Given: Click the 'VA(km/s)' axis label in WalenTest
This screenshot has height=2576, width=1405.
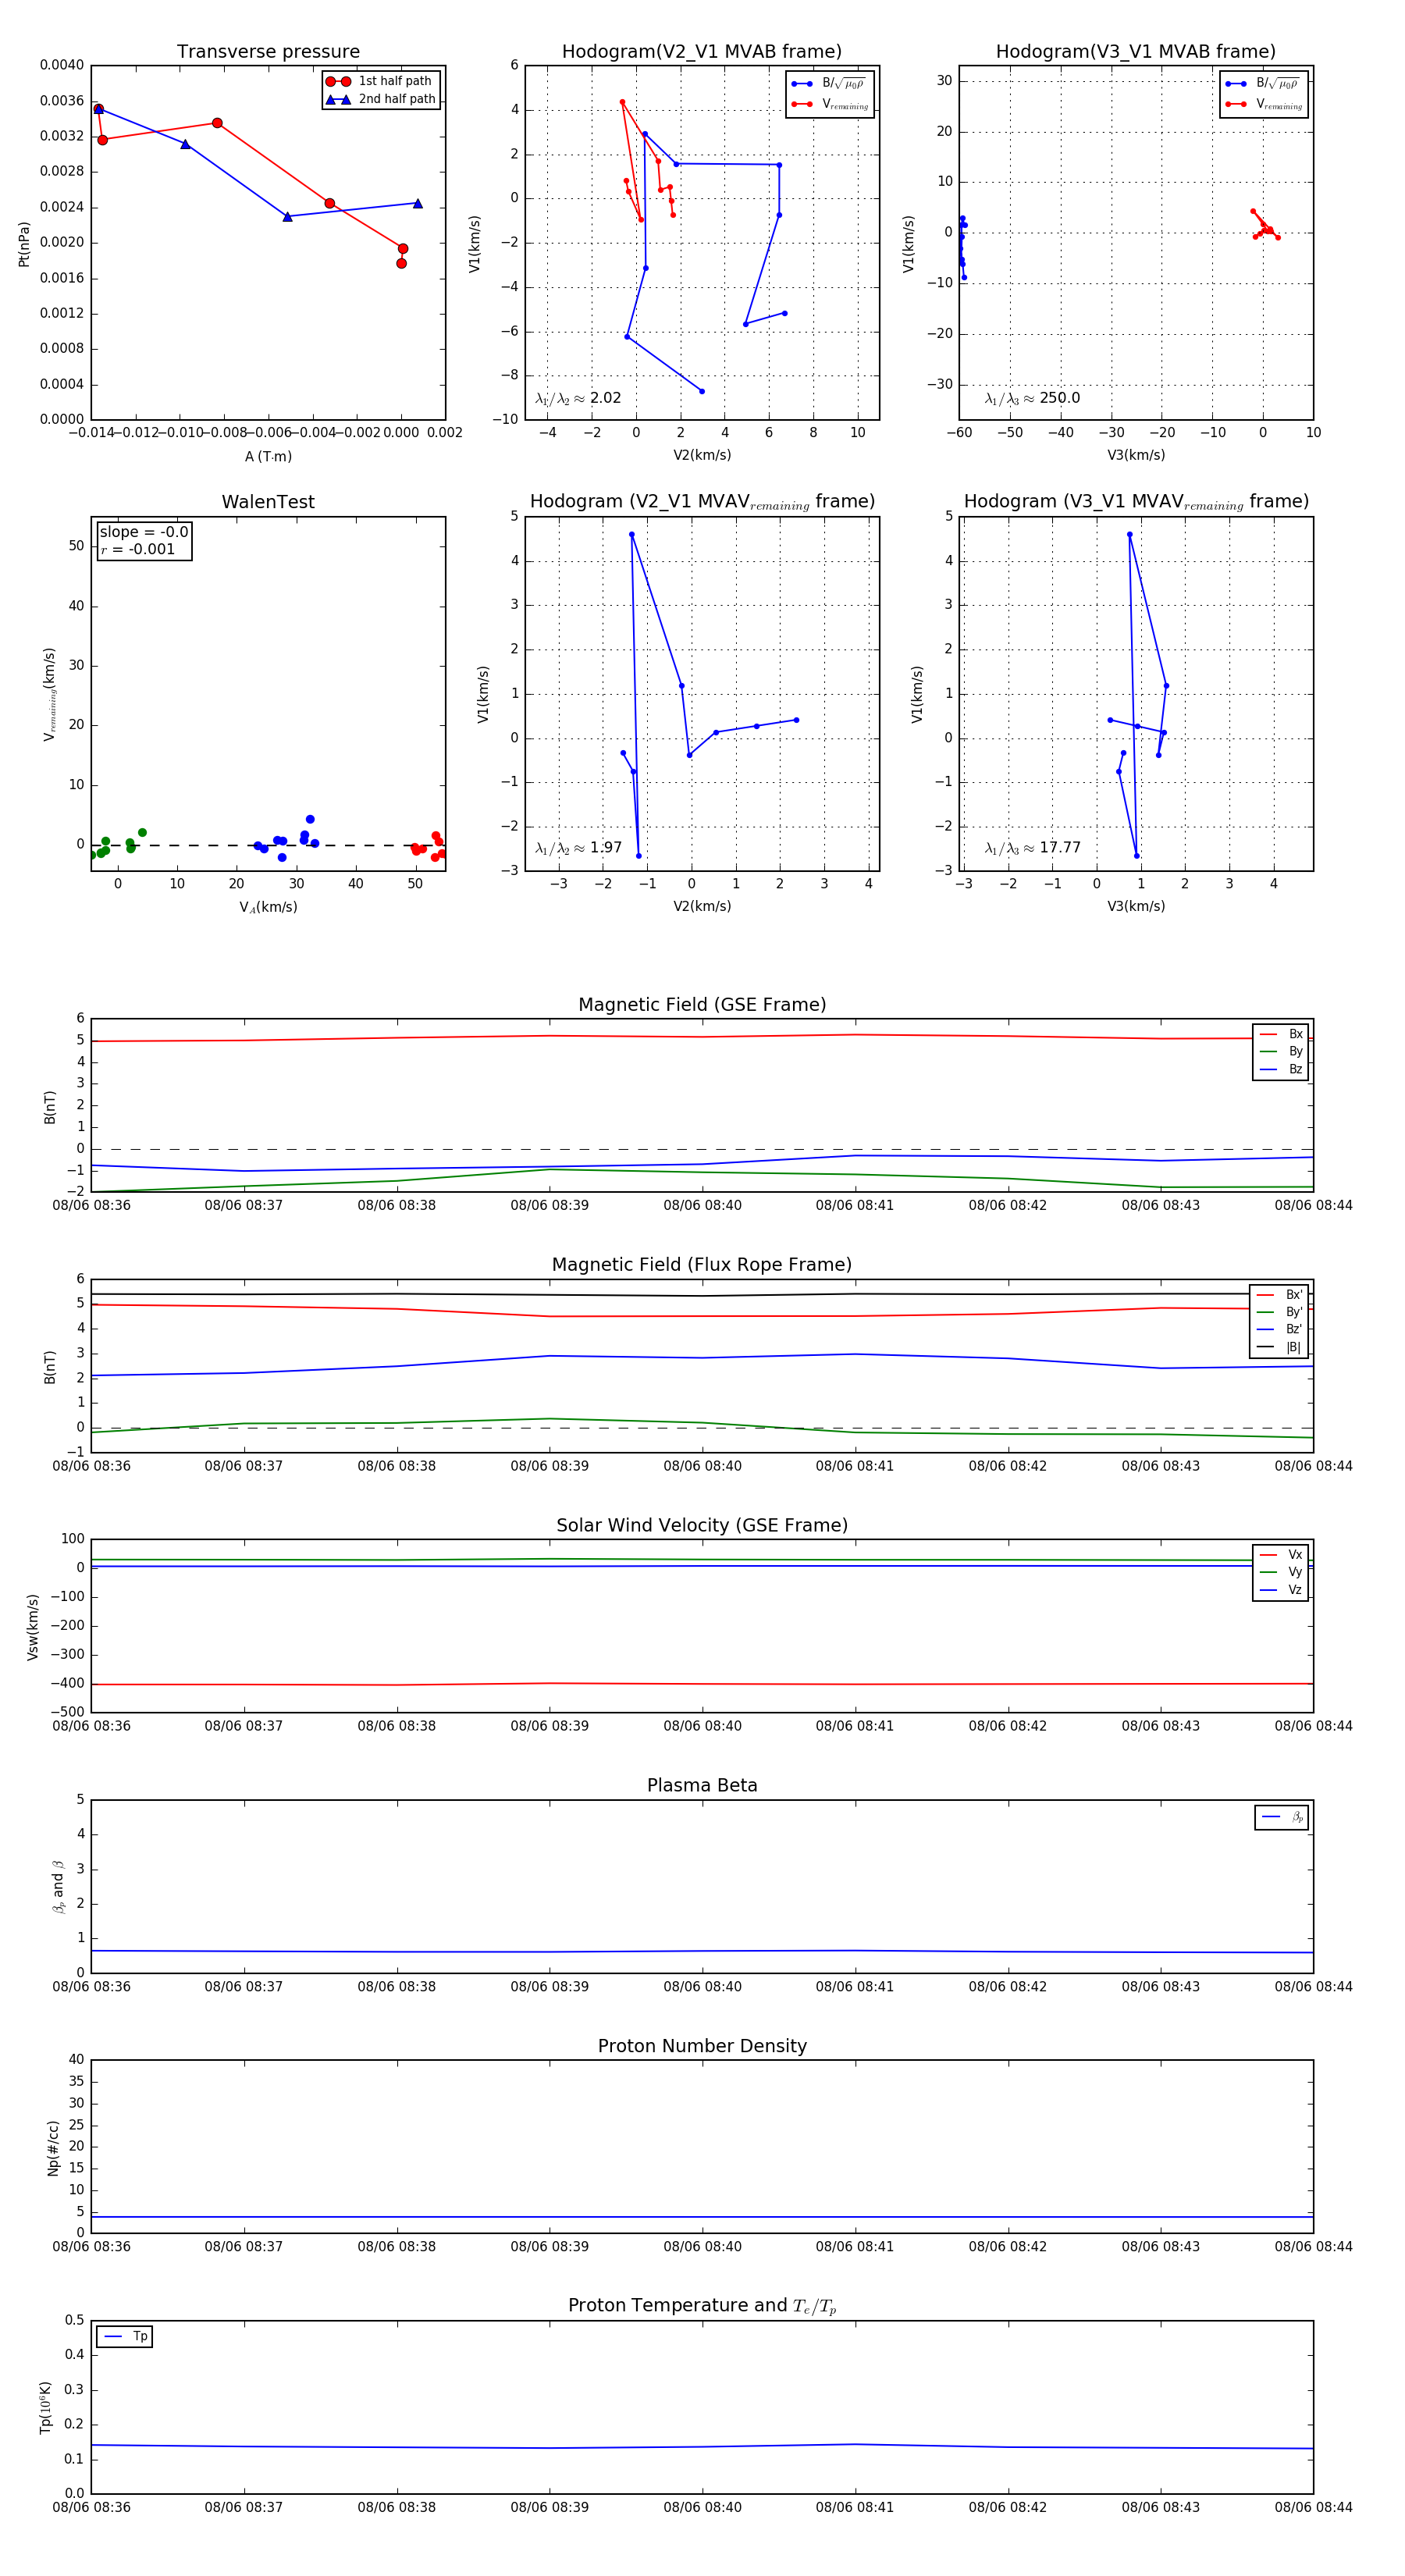Looking at the screenshot, I should coord(268,907).
